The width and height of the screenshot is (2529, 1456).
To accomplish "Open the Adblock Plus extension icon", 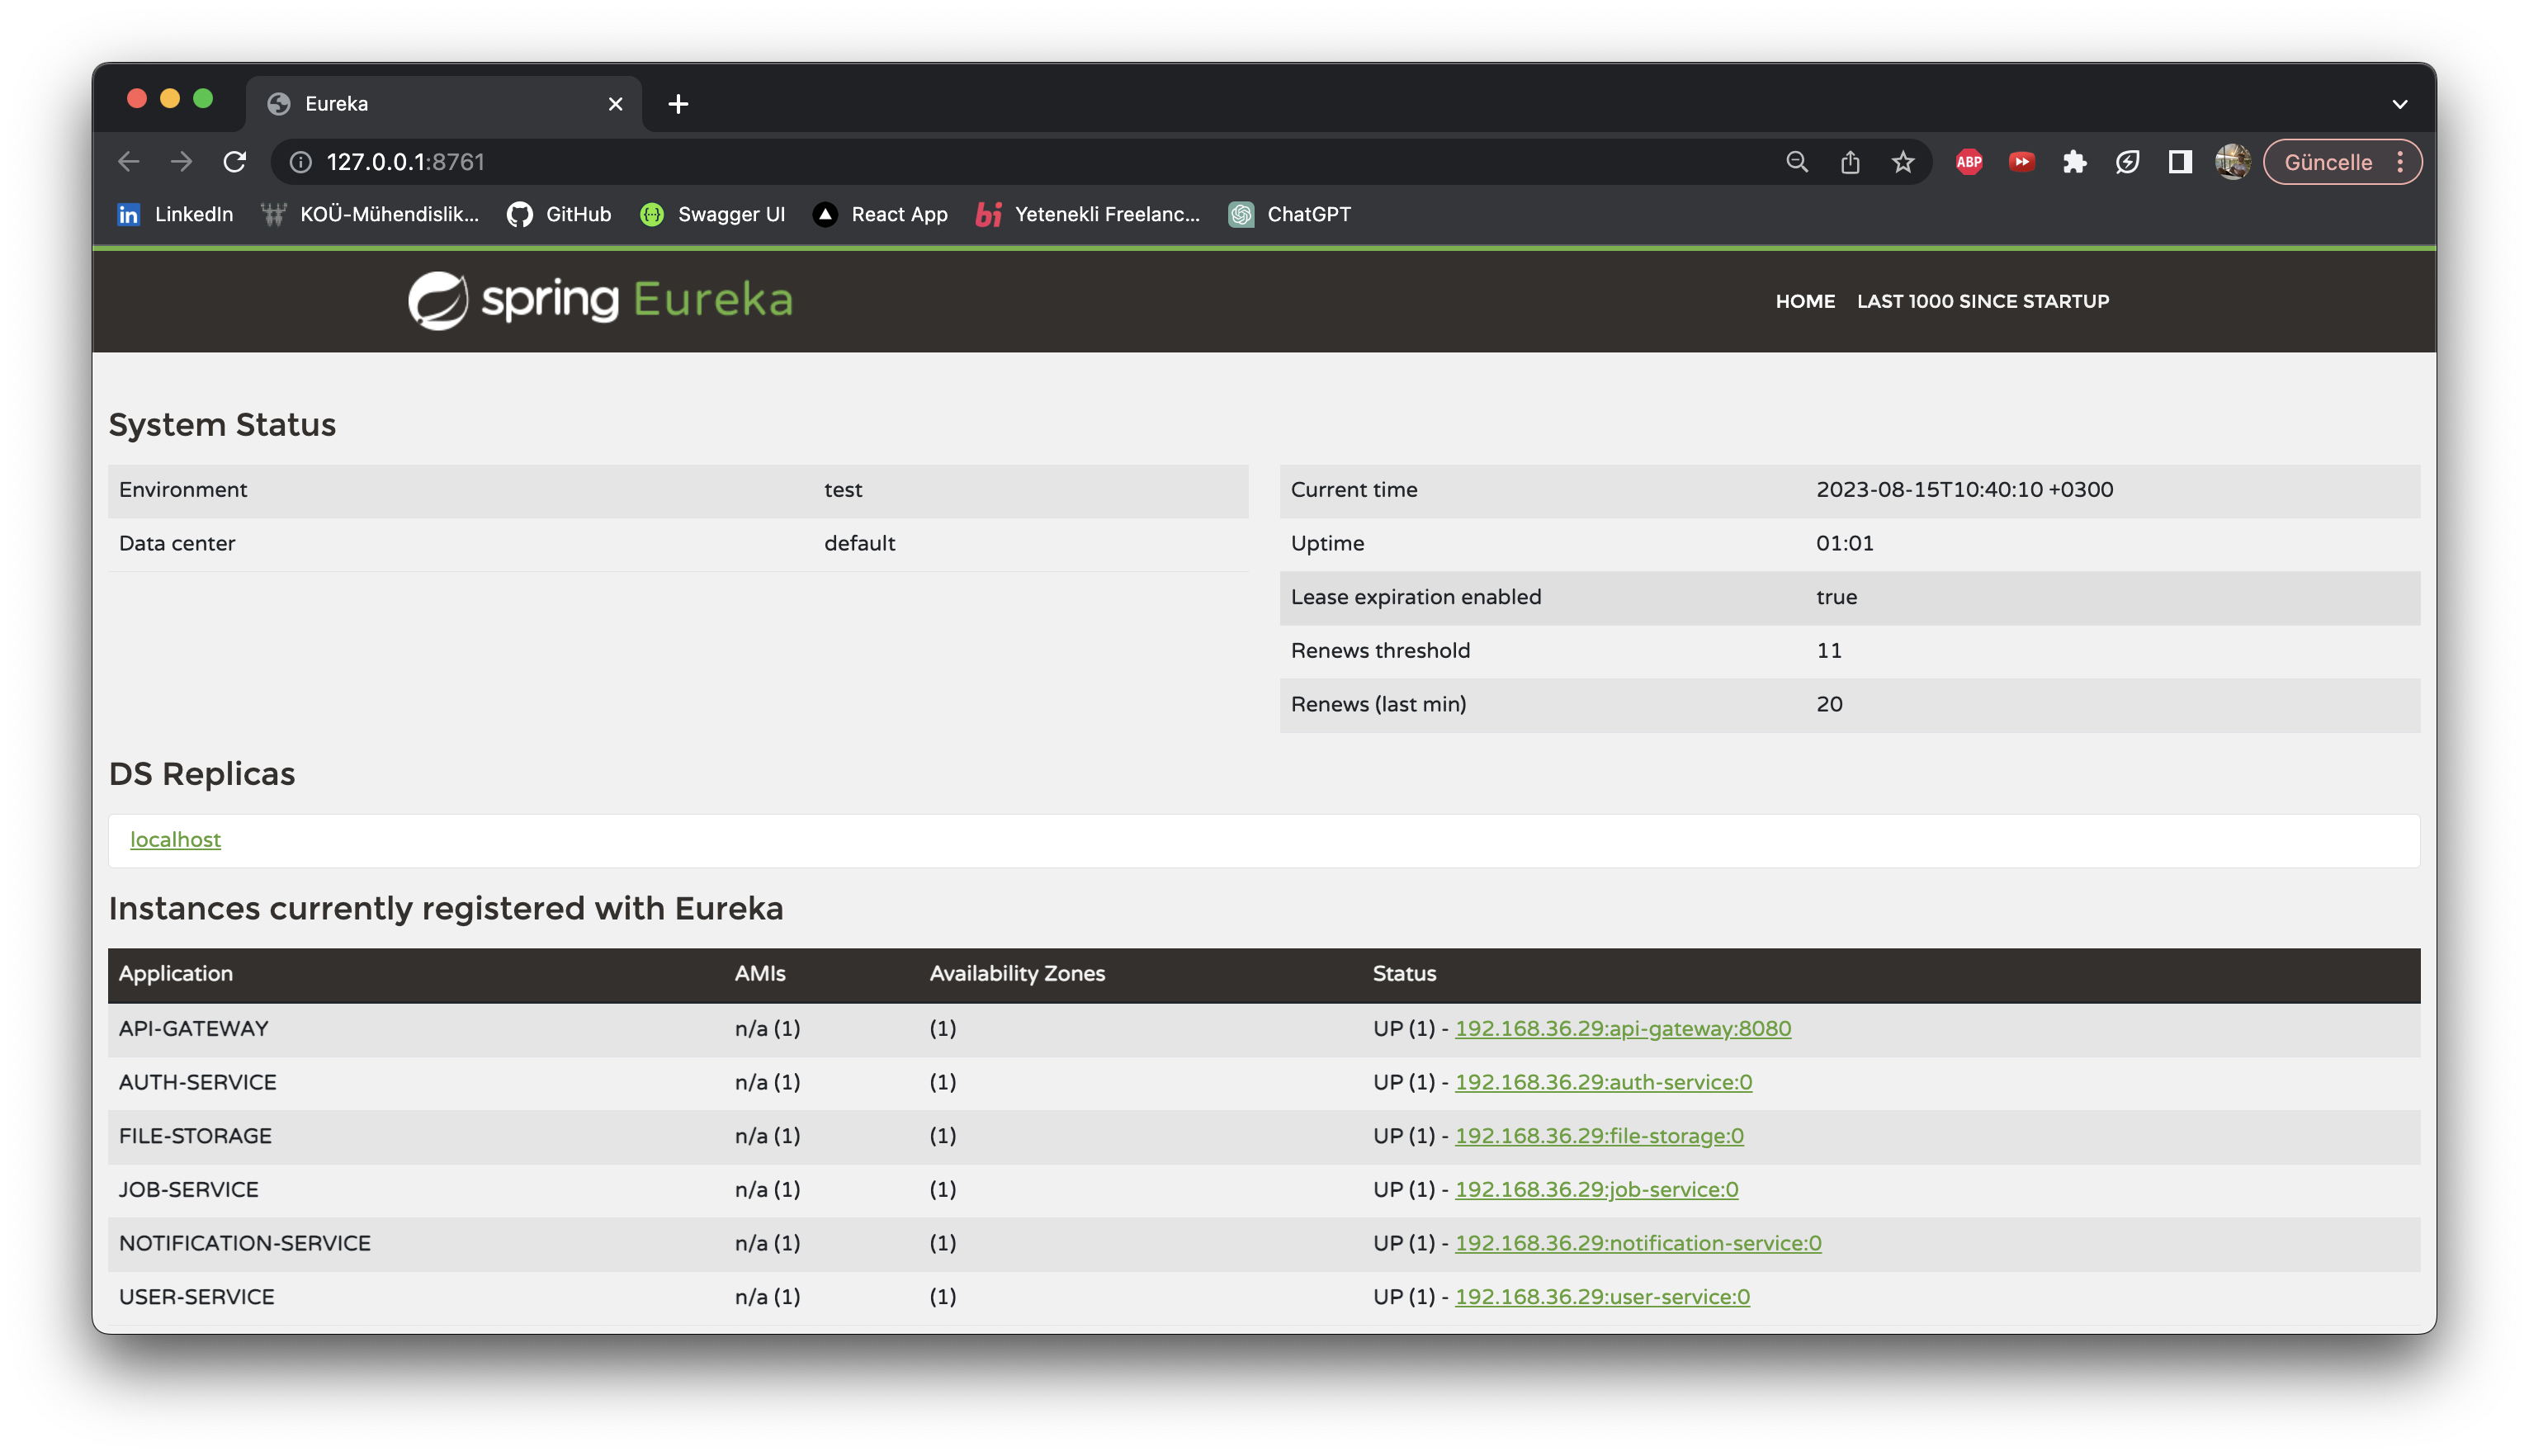I will 1968,162.
